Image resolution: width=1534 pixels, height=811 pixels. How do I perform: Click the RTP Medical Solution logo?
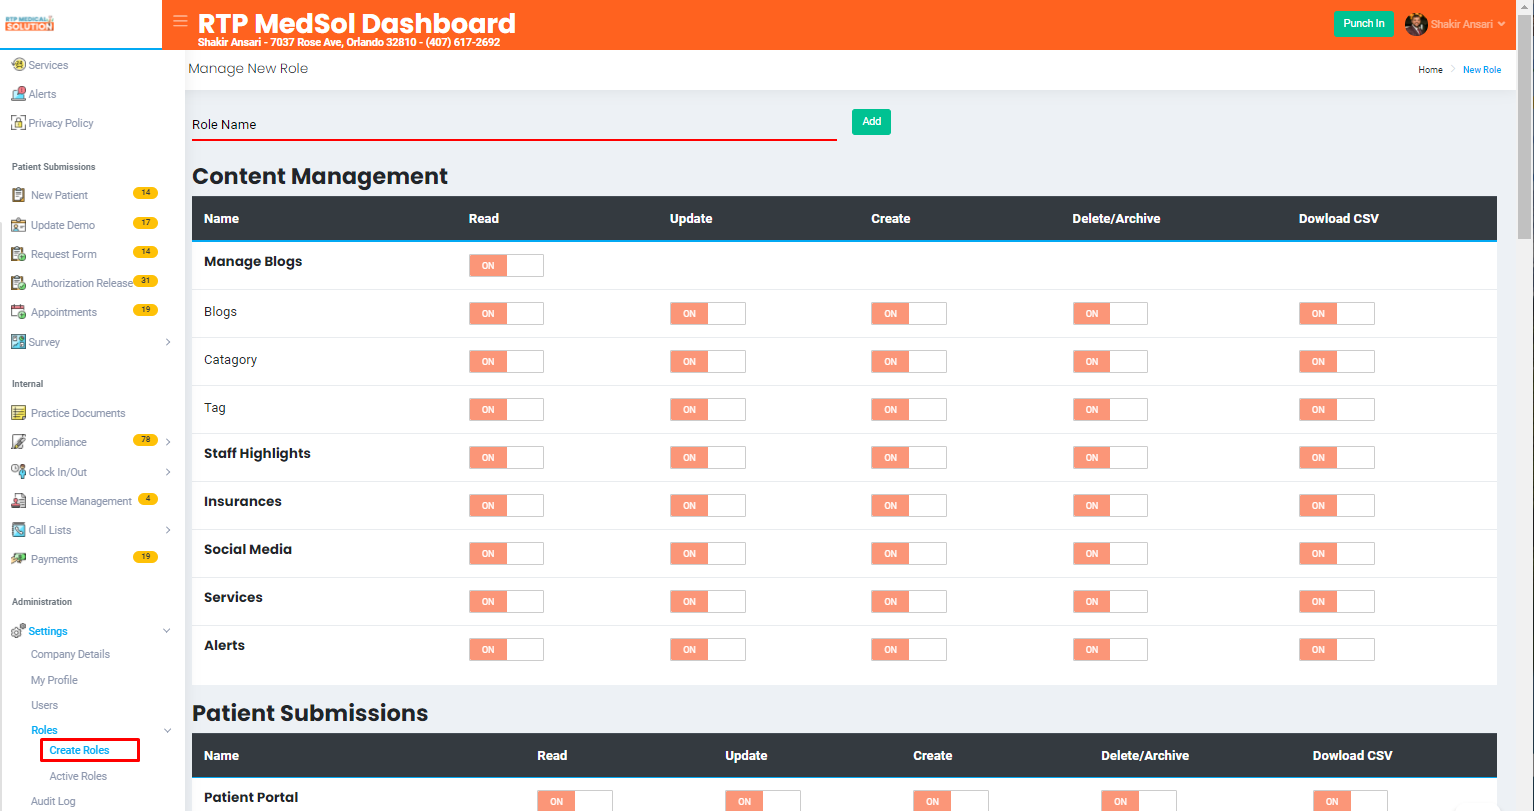[x=30, y=22]
